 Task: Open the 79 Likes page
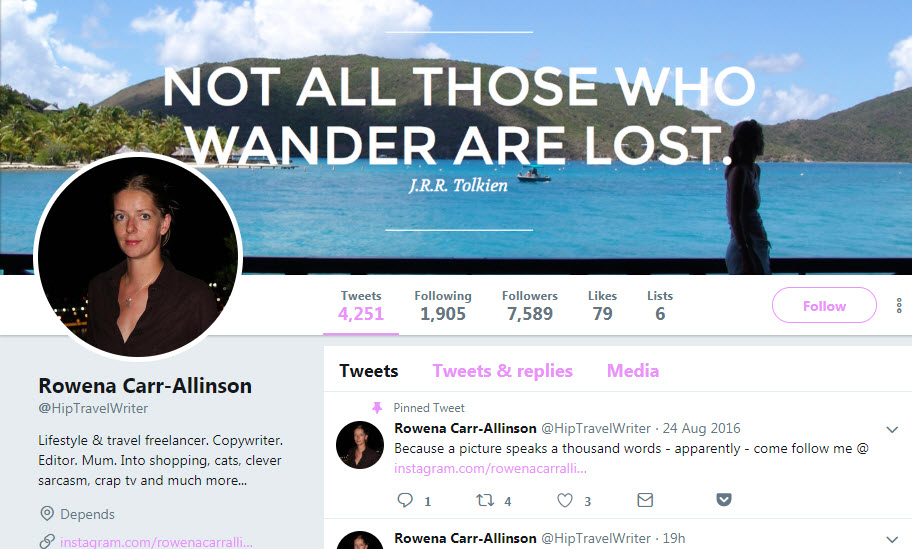point(602,306)
